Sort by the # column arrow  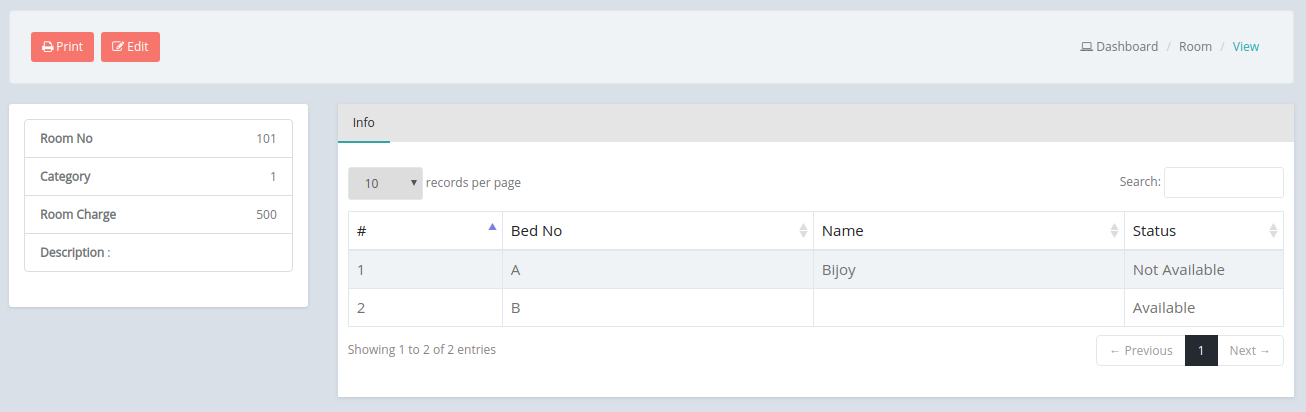tap(492, 227)
